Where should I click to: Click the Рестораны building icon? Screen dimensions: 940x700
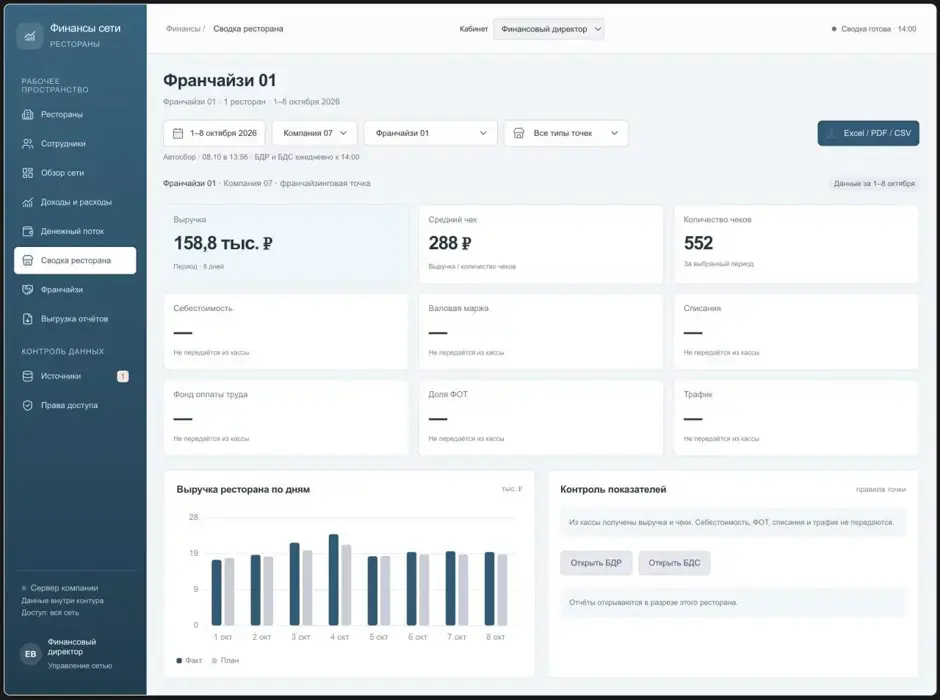[28, 114]
